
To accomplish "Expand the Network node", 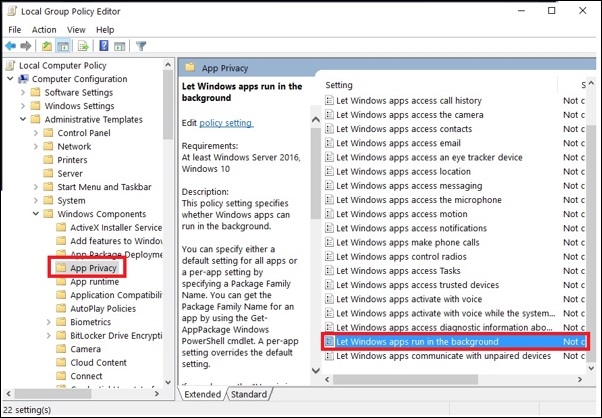I will 36,147.
